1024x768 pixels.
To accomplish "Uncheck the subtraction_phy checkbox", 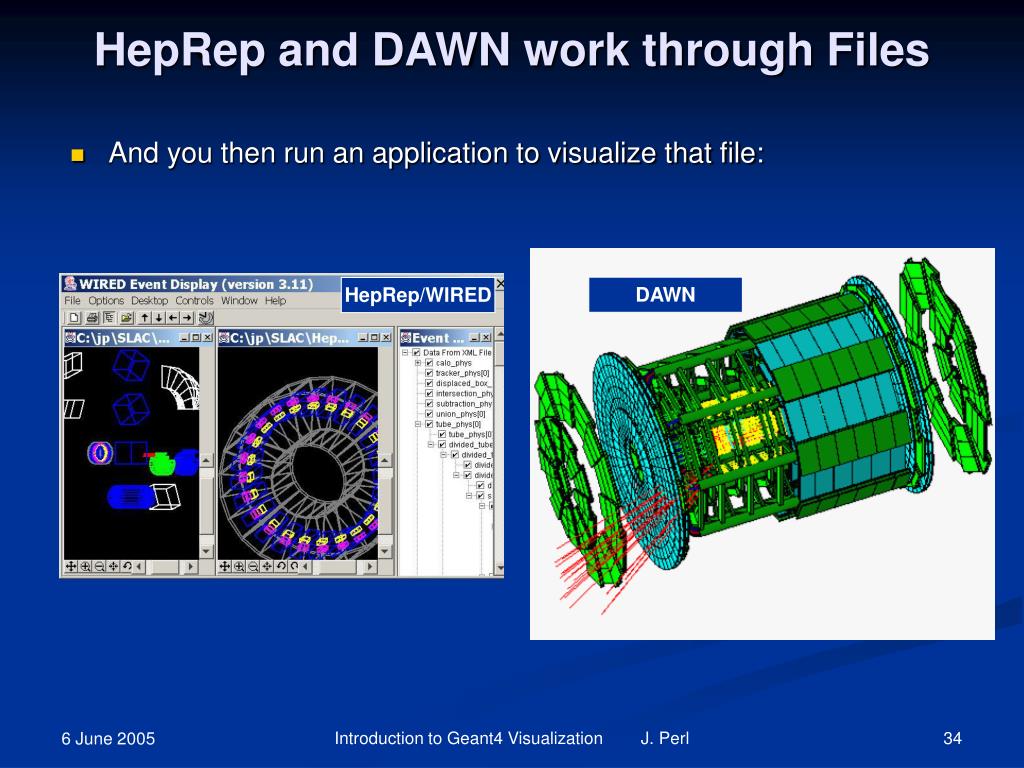I will (429, 404).
